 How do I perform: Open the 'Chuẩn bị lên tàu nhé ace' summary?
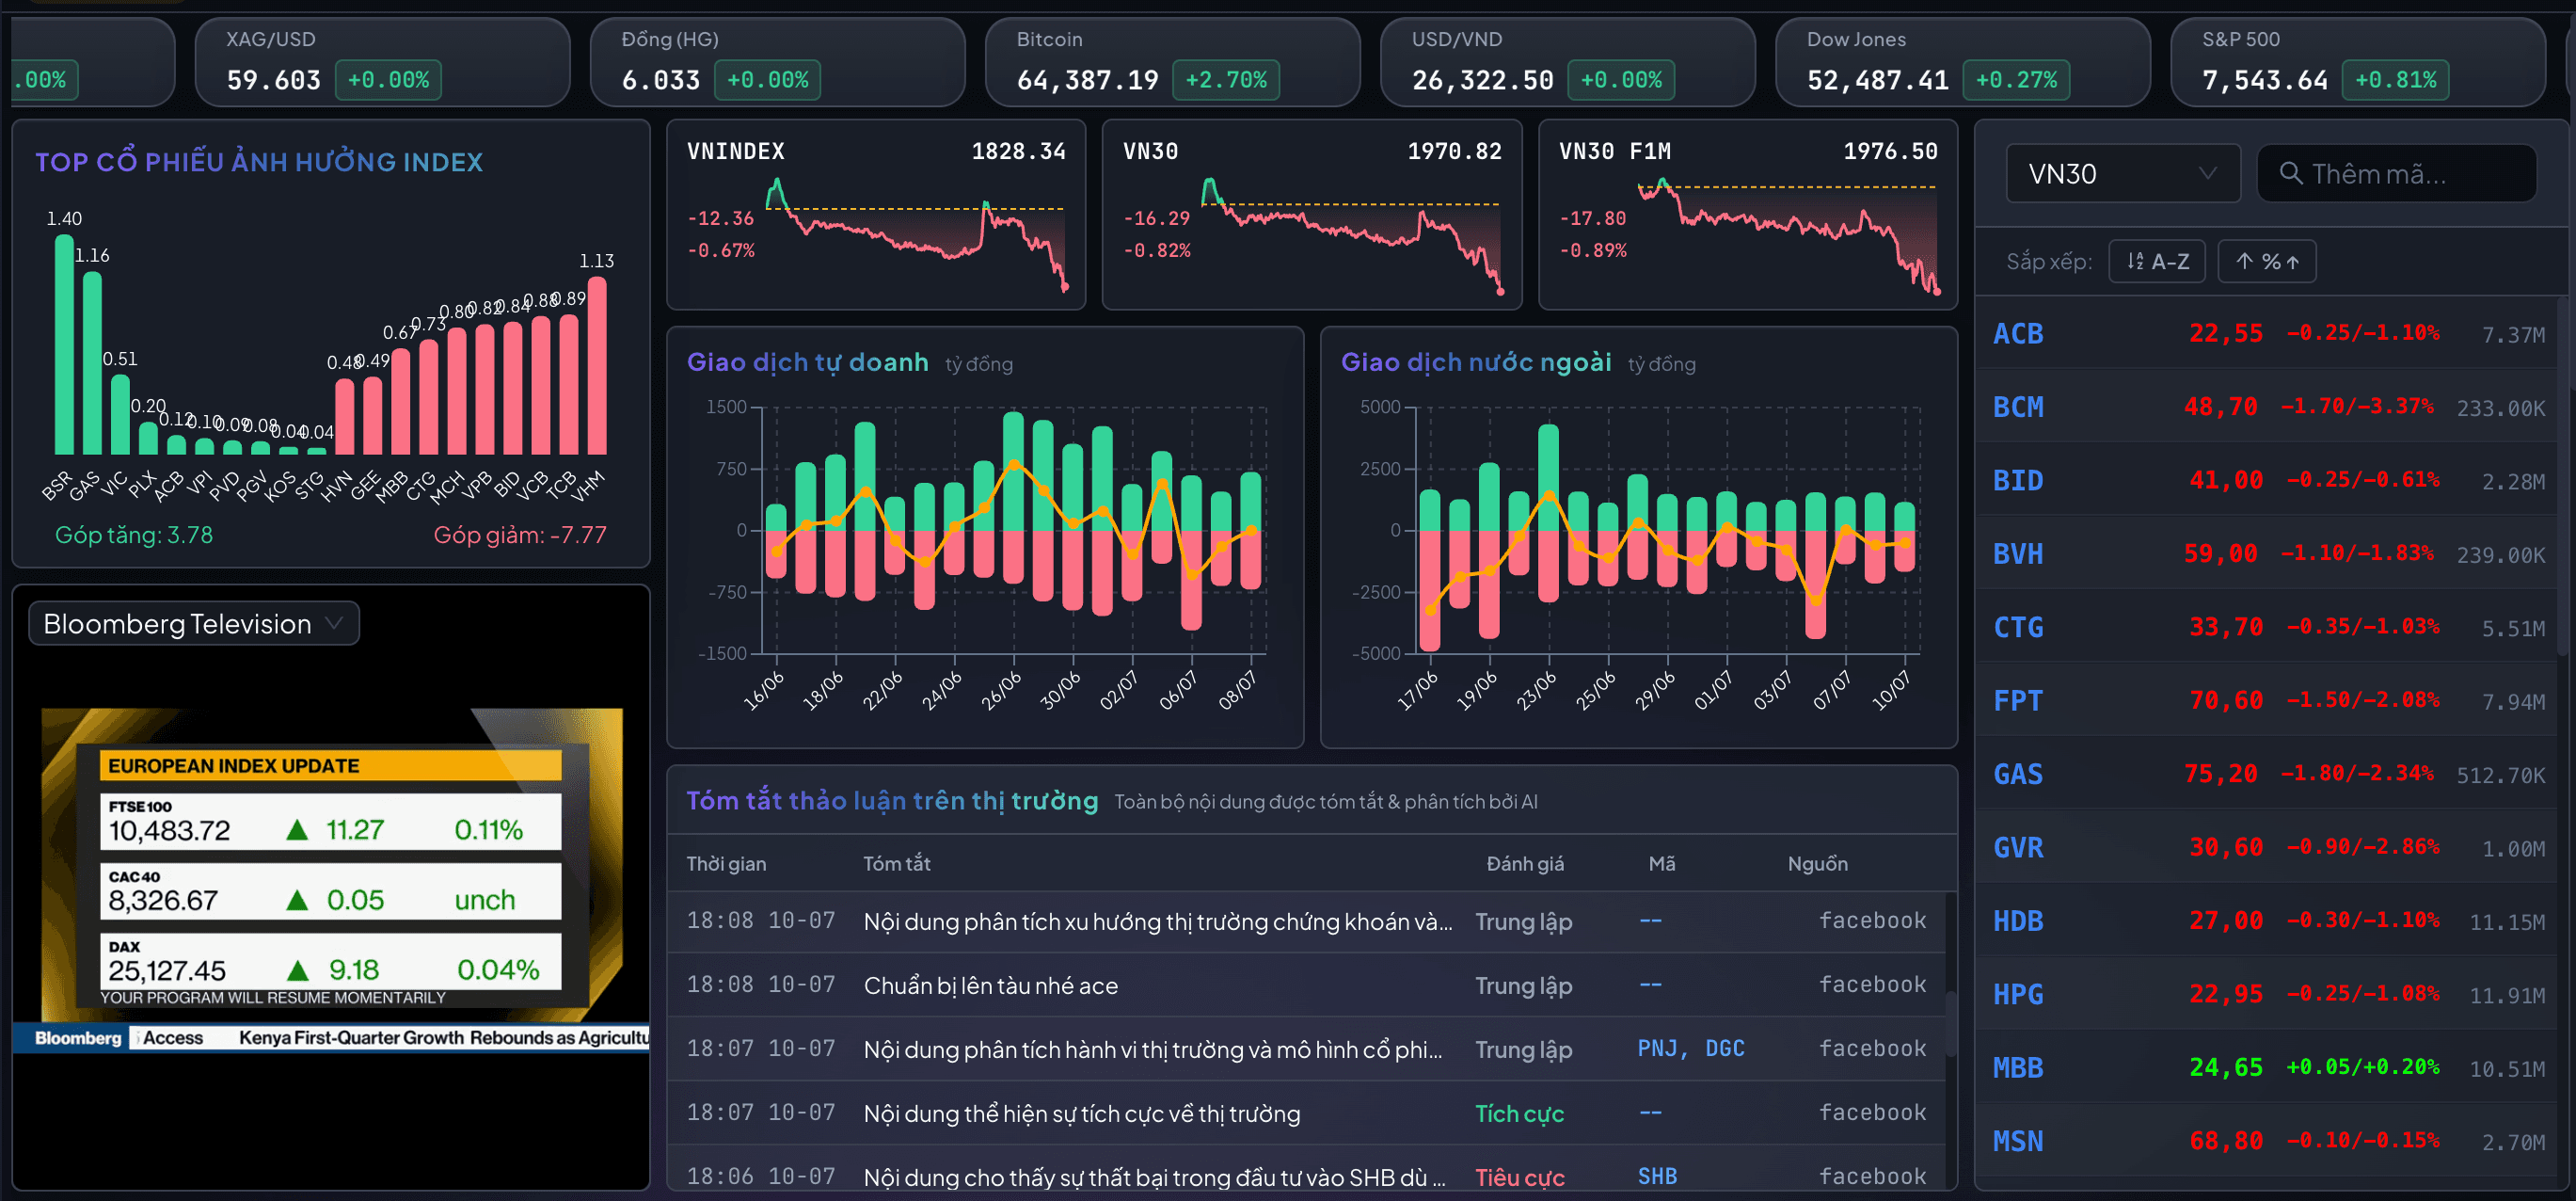pyautogui.click(x=990, y=986)
